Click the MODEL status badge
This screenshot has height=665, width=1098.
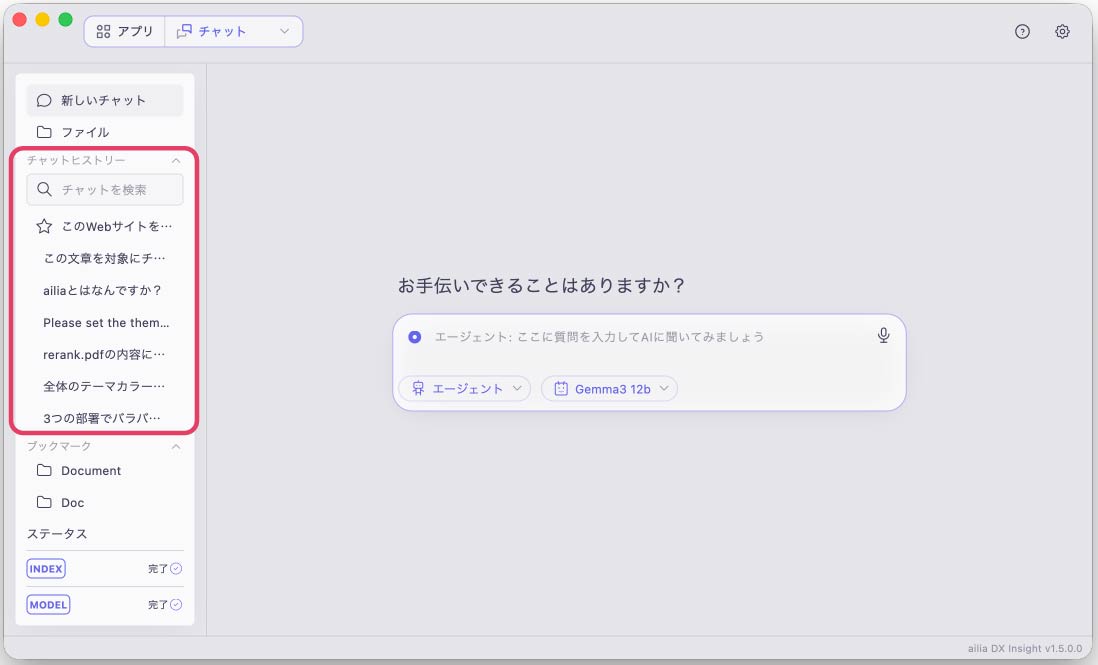pos(48,605)
